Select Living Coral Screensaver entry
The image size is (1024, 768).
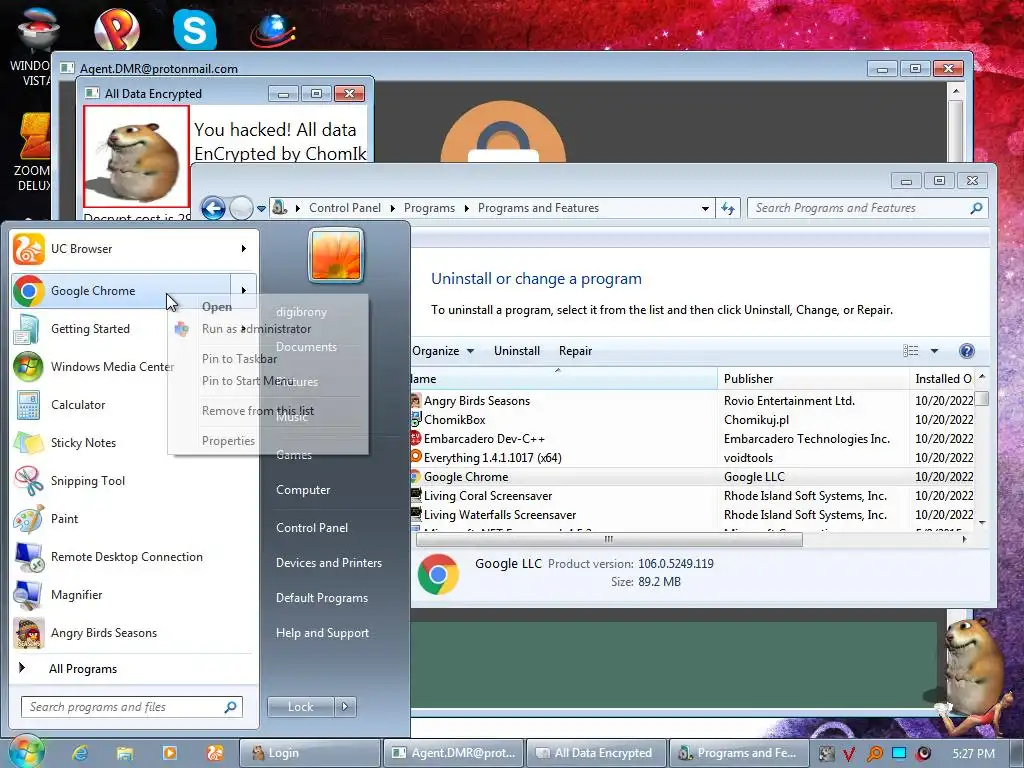click(692, 496)
